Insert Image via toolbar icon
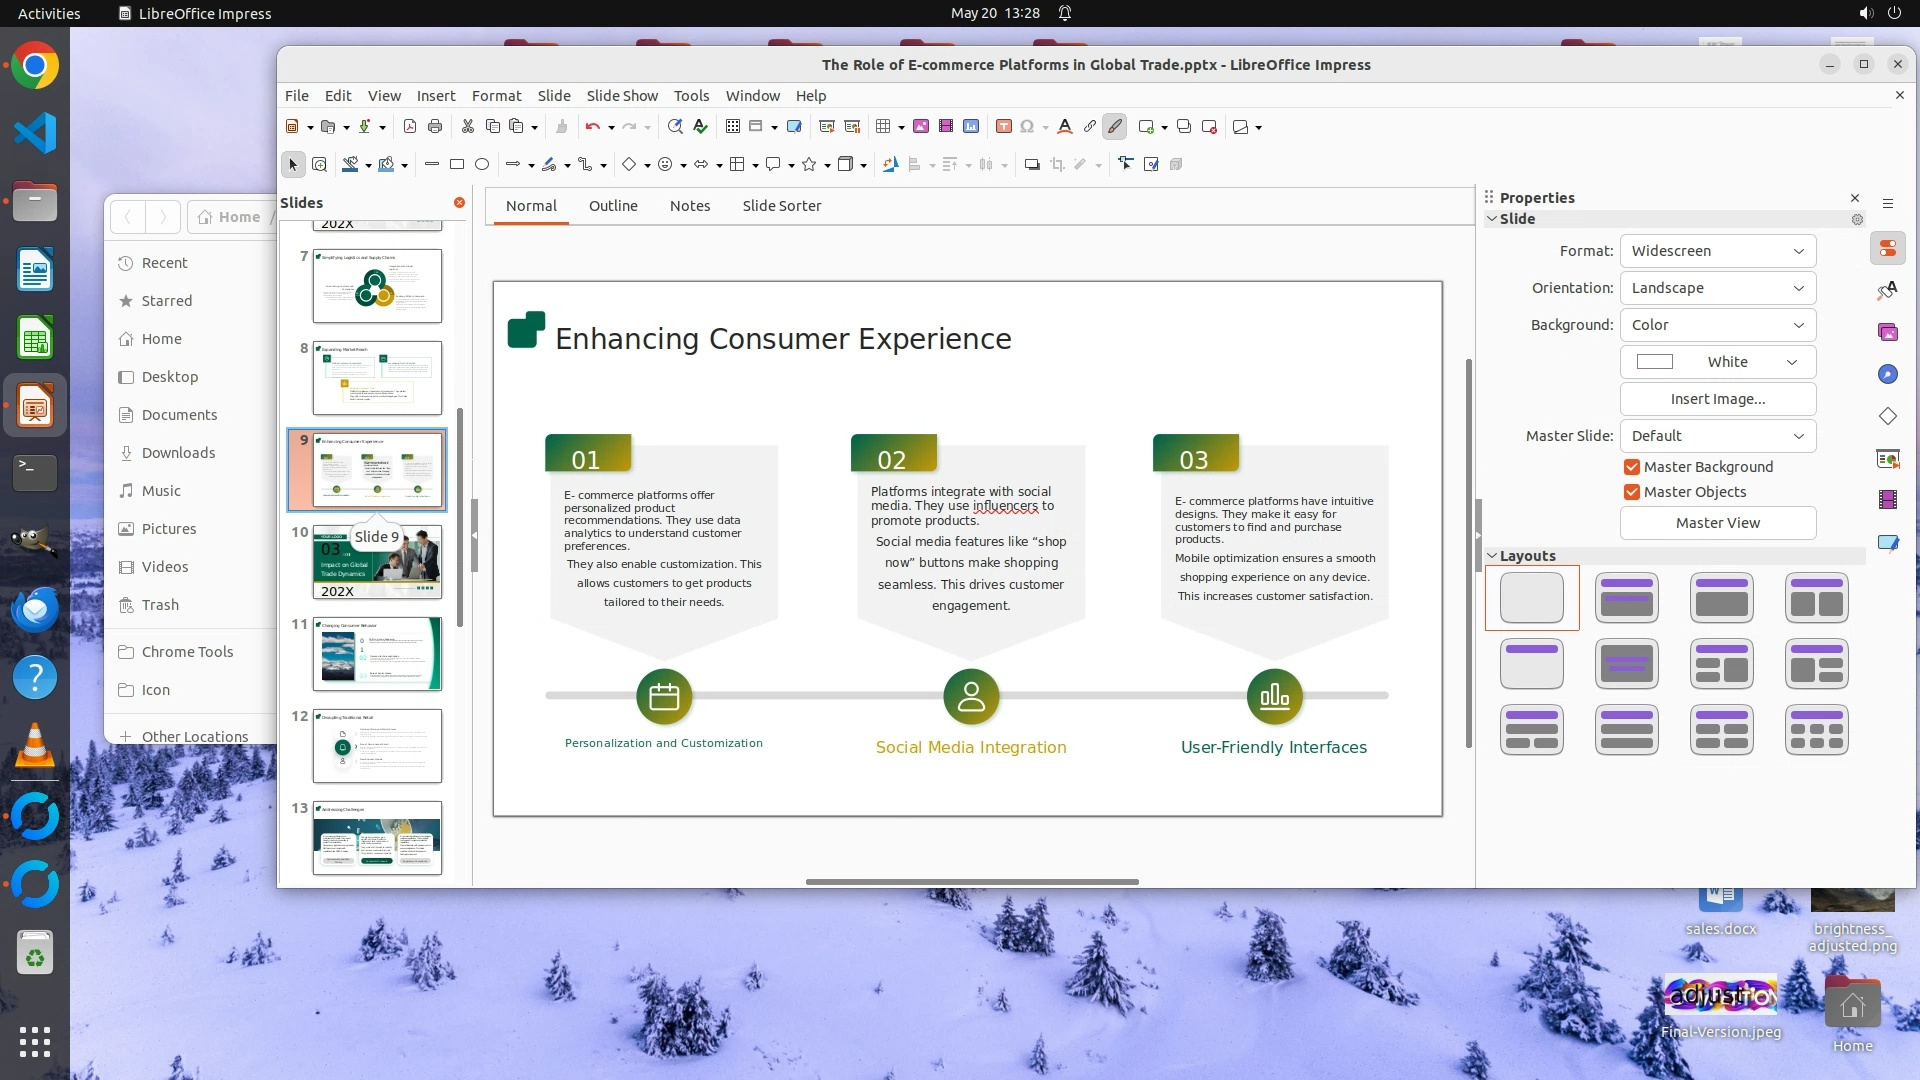1920x1080 pixels. pyautogui.click(x=920, y=127)
